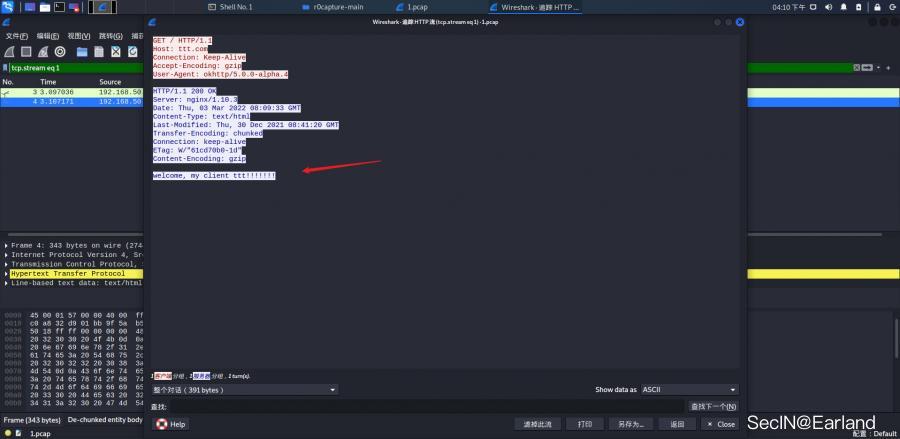
Task: Click the 查找 search input field
Action: (426, 406)
